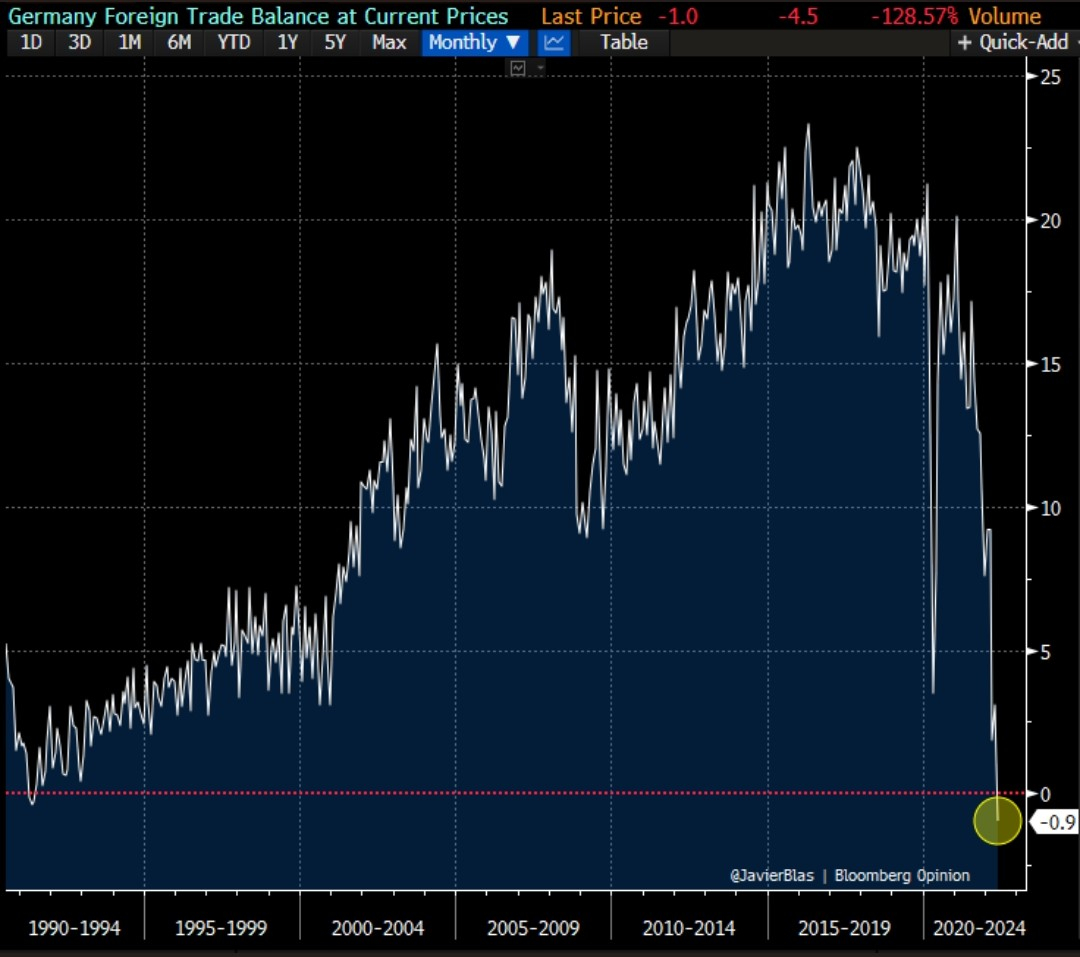The image size is (1080, 957).
Task: Click the line chart view icon
Action: [554, 43]
